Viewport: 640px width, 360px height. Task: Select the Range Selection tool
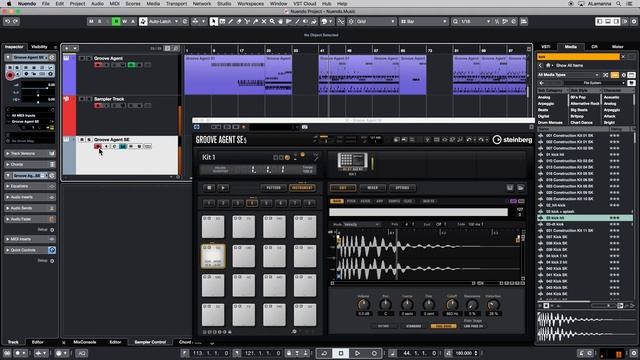tap(222, 22)
